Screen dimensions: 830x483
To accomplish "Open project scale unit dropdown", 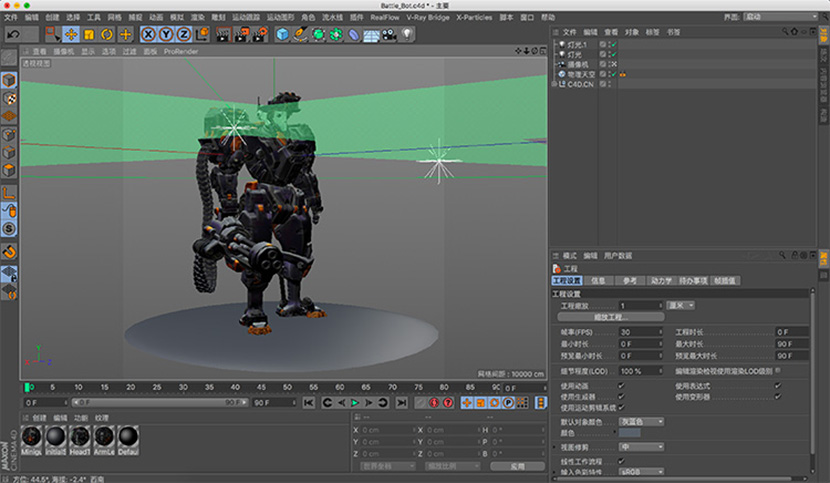I will coord(680,306).
